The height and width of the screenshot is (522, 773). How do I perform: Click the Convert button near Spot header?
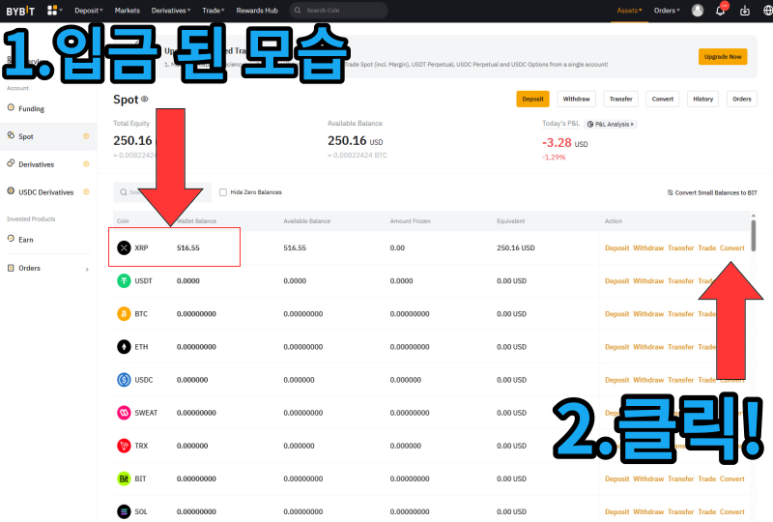[662, 99]
